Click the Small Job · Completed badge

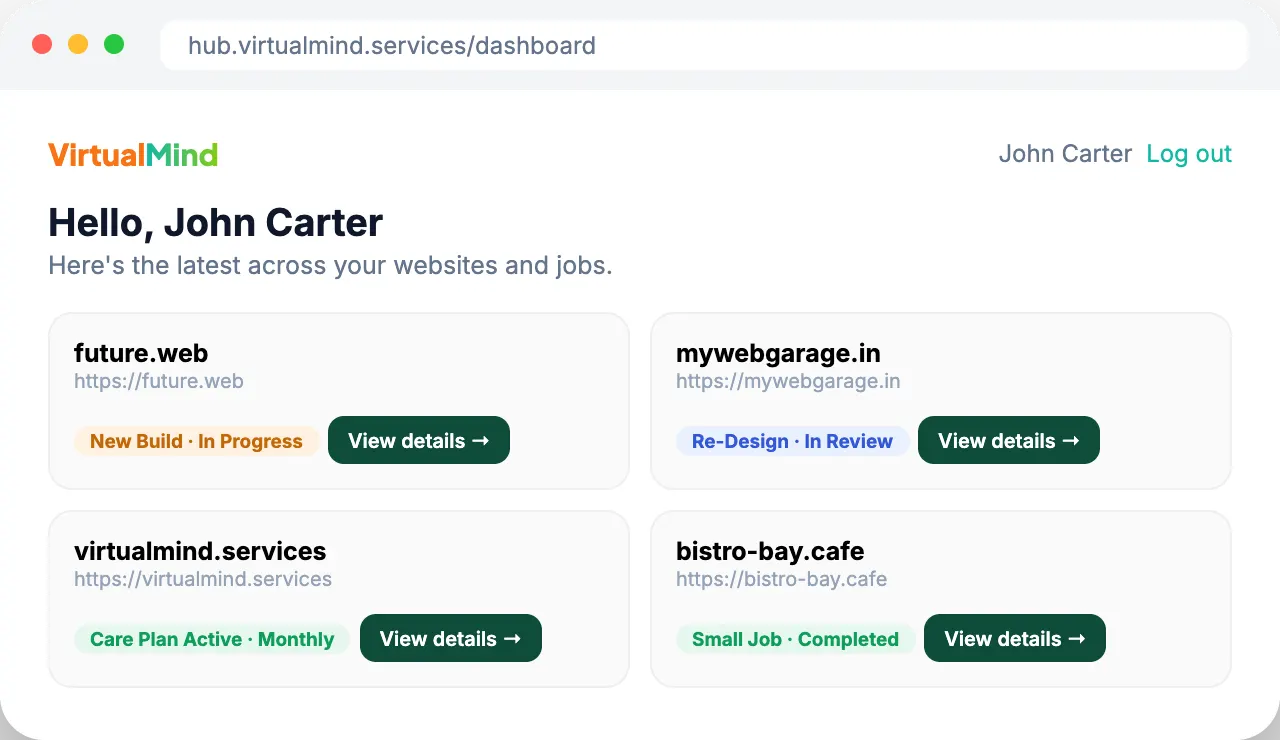coord(795,639)
